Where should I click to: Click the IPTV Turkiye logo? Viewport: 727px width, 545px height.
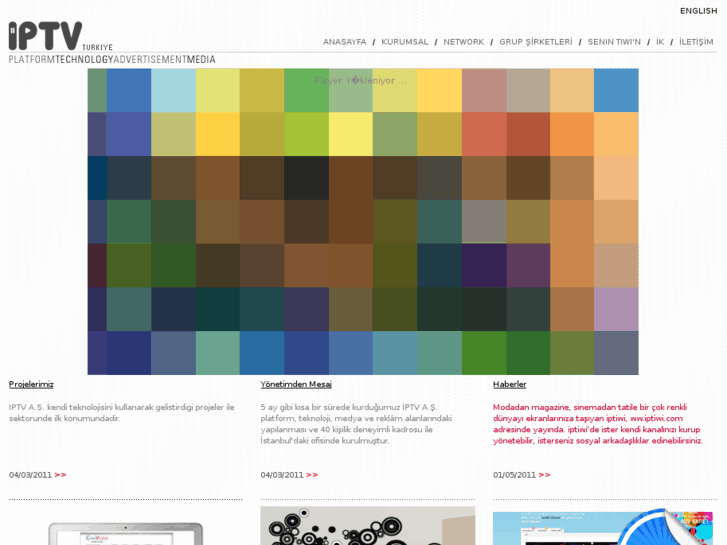pos(60,36)
